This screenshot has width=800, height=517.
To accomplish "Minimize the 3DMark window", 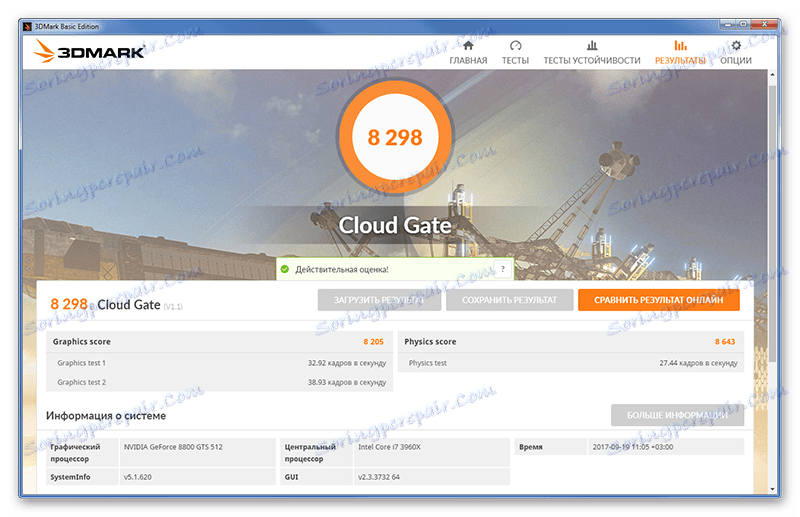I will pos(728,23).
